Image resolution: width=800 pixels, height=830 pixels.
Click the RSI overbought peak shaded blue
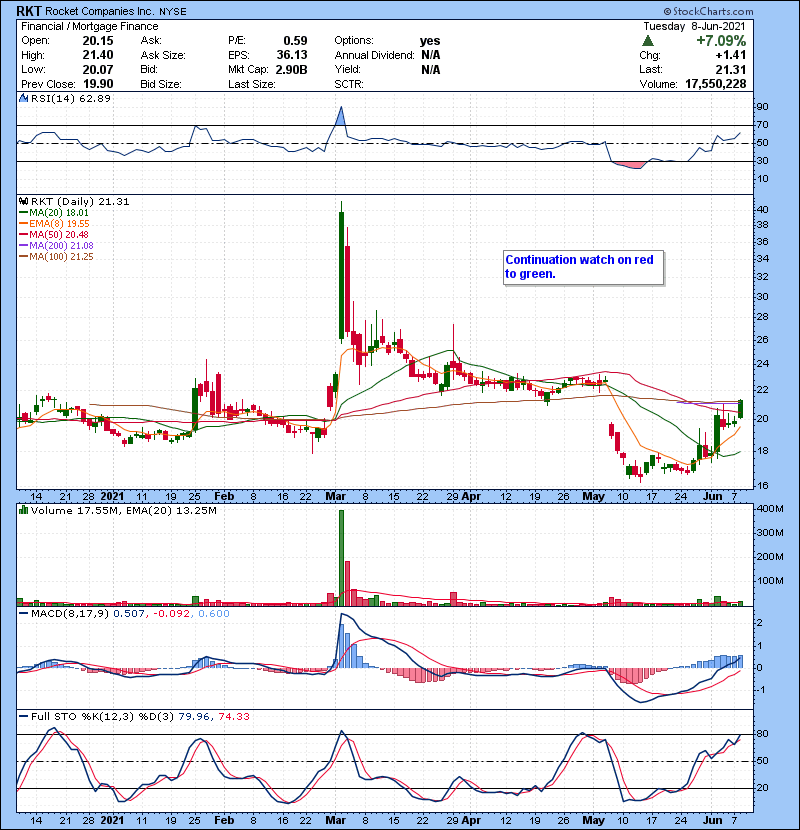tap(341, 116)
